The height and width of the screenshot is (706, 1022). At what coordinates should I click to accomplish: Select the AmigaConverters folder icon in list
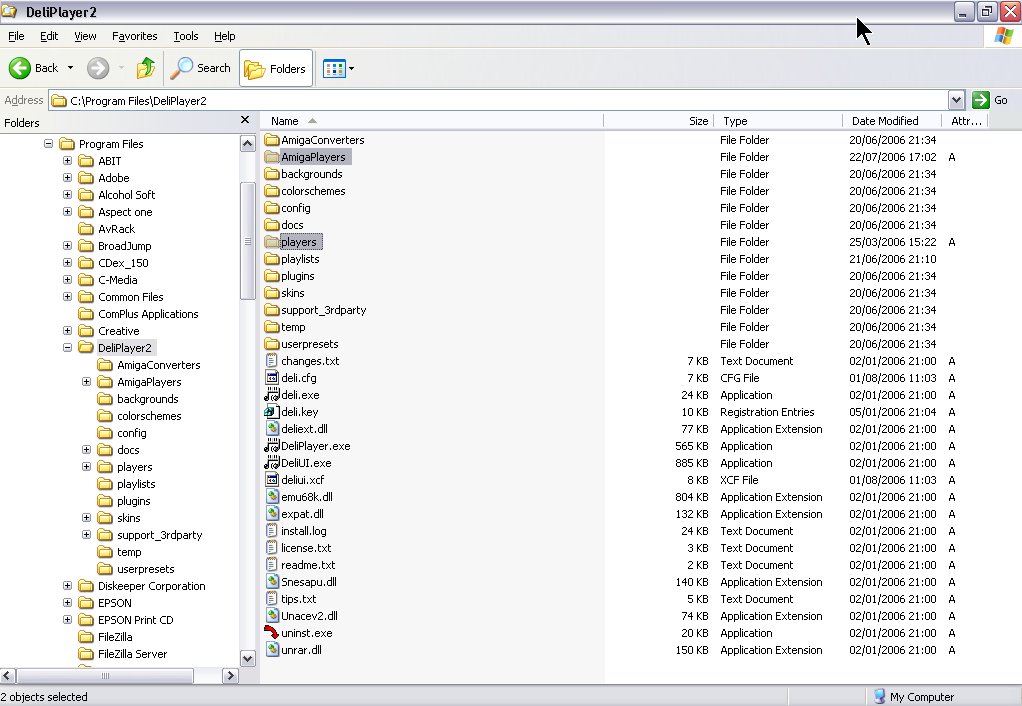(272, 140)
